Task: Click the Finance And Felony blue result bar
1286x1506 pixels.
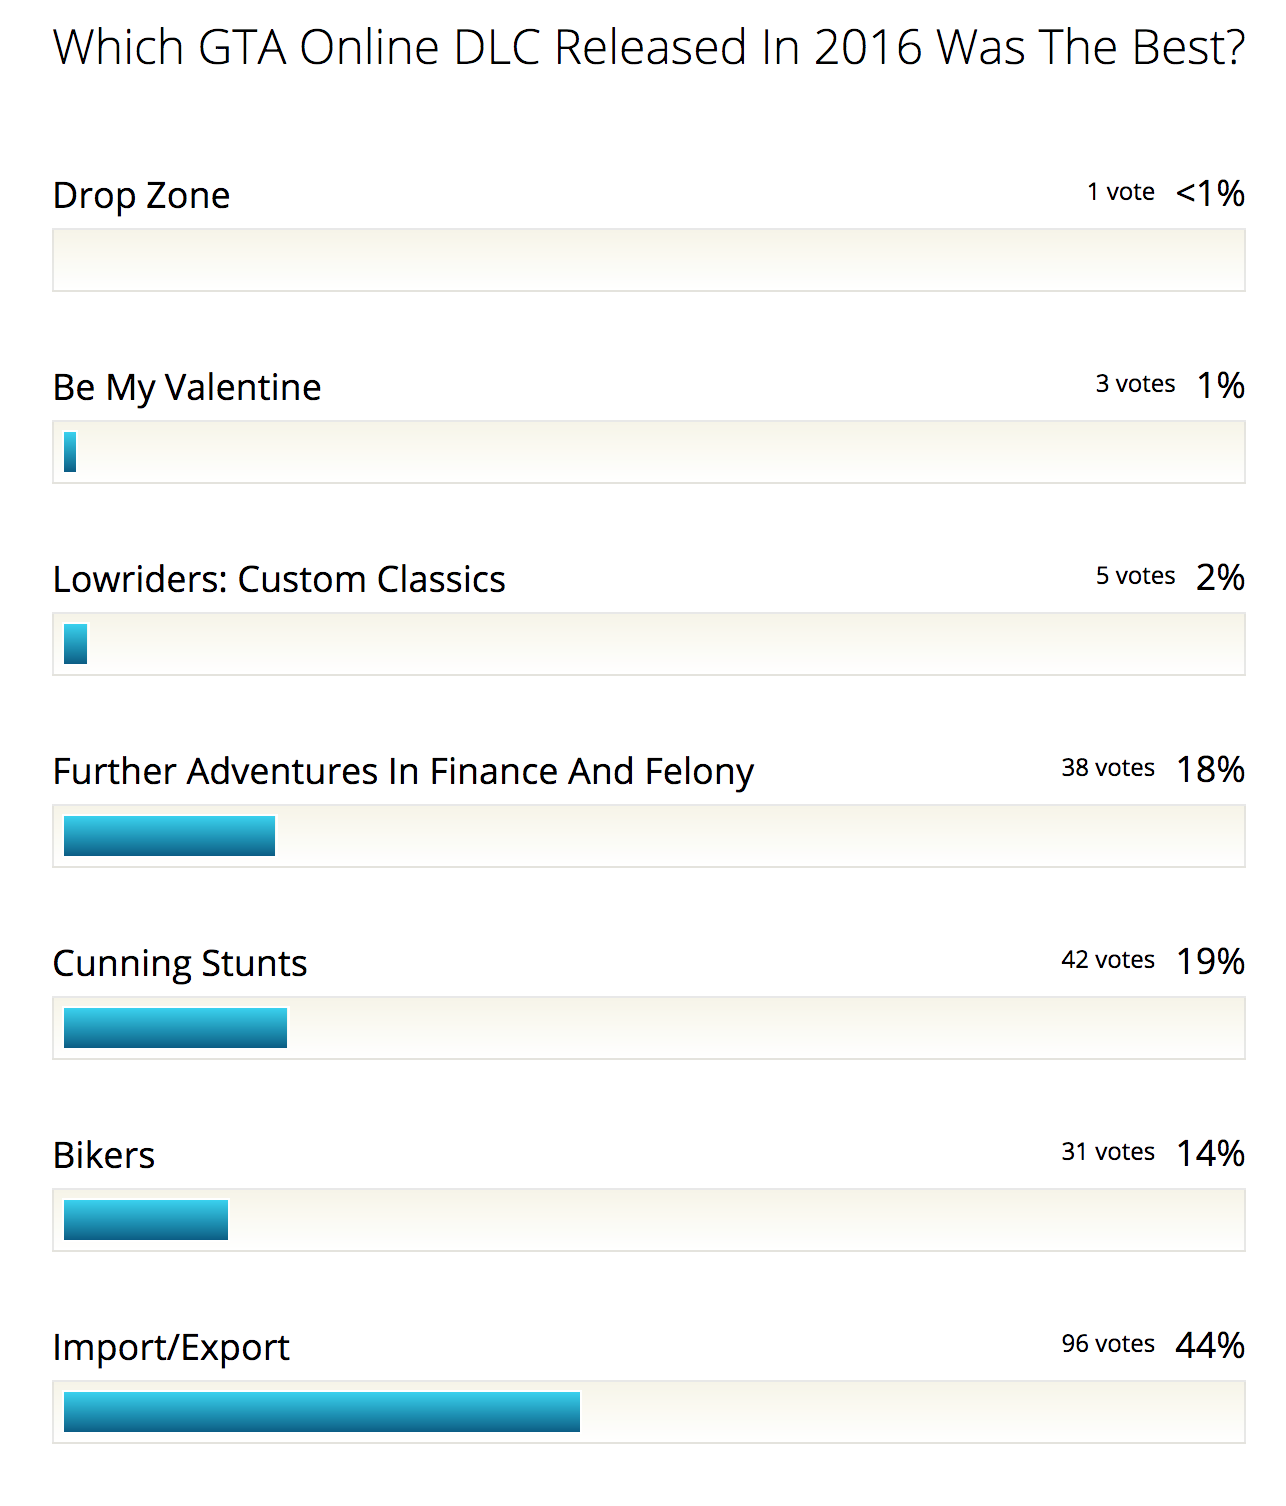Action: click(169, 836)
